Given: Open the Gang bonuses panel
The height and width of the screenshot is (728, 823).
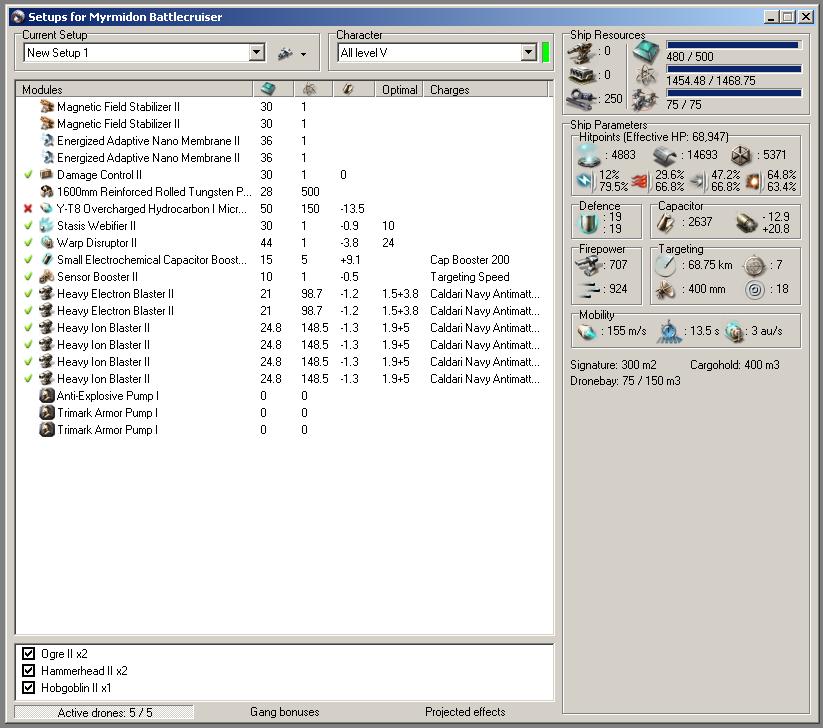Looking at the screenshot, I should (x=284, y=712).
